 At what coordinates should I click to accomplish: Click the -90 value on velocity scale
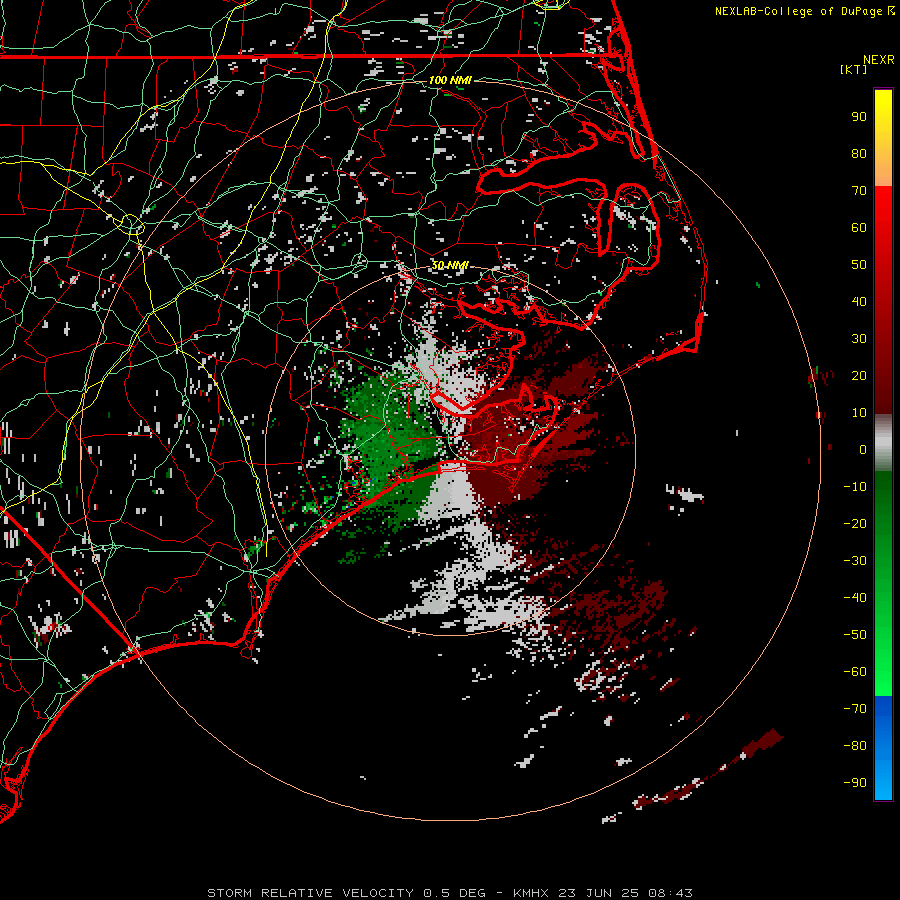(855, 783)
